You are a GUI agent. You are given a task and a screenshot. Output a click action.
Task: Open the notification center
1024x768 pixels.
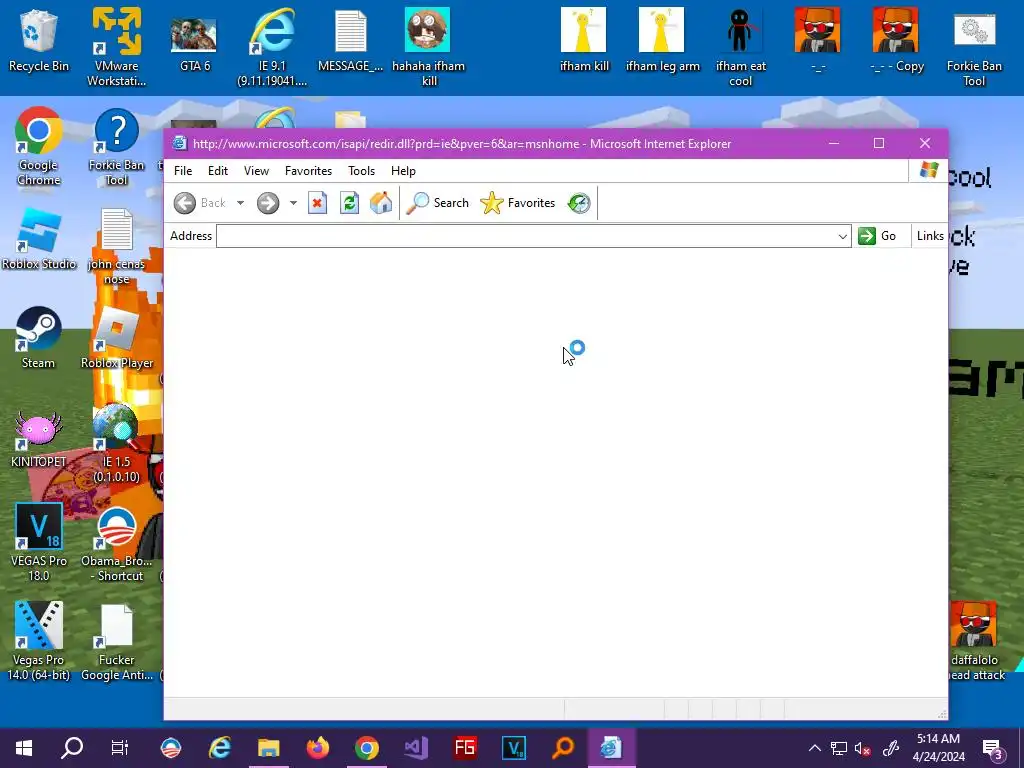click(993, 749)
